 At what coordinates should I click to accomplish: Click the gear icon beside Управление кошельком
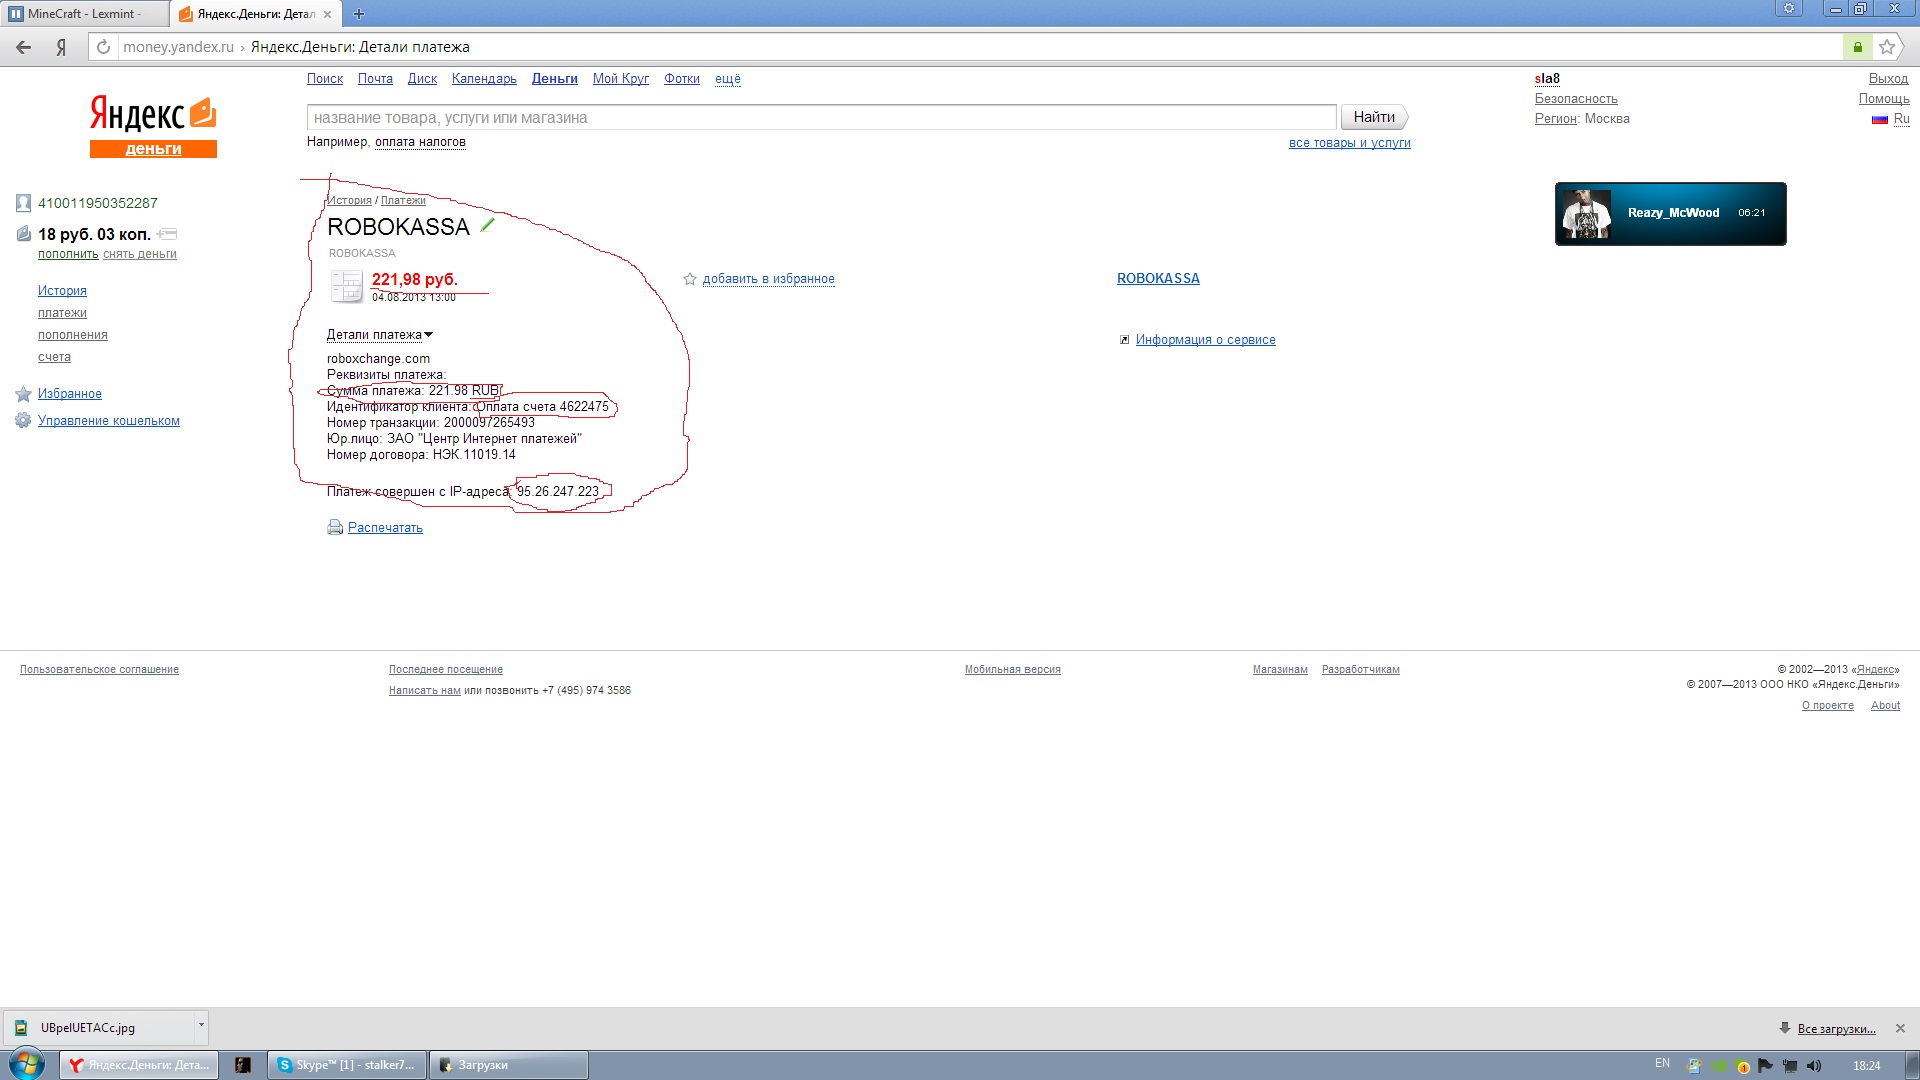point(23,420)
